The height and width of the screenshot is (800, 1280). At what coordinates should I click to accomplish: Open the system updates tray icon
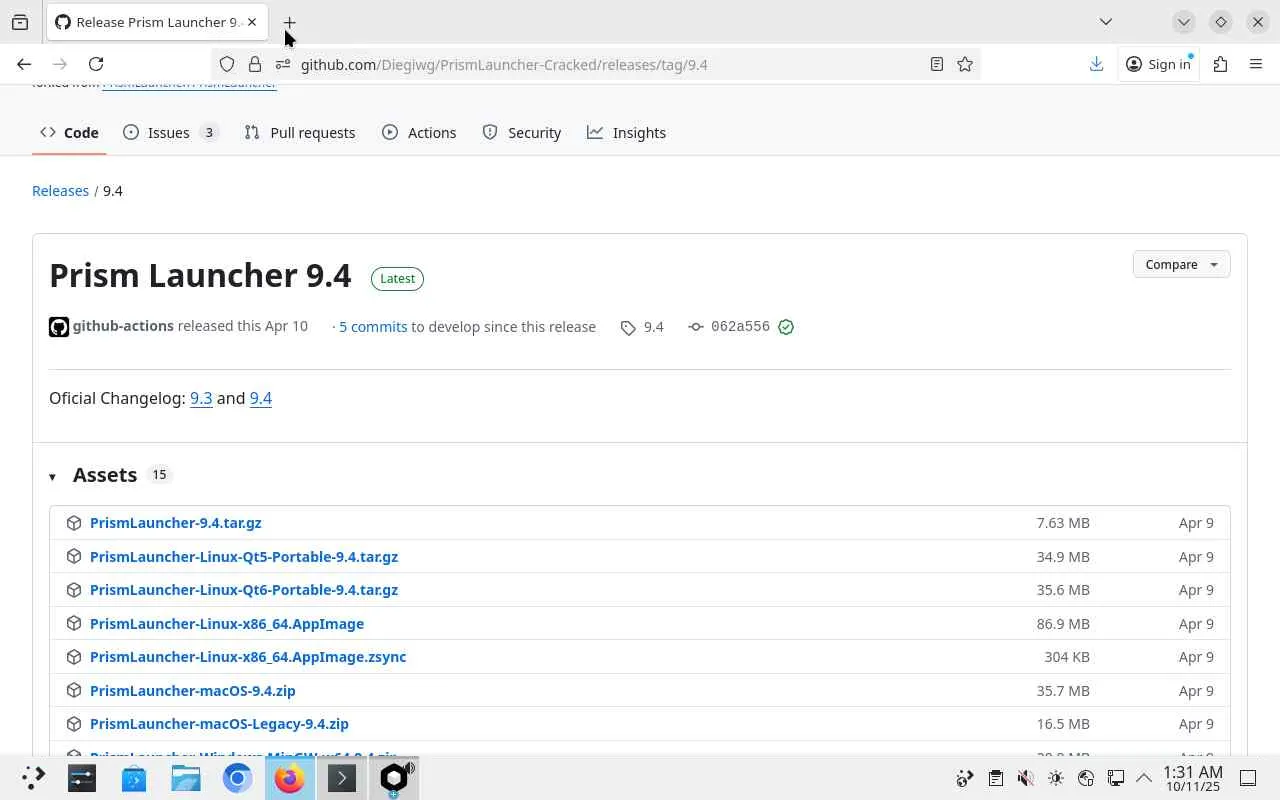click(x=965, y=778)
